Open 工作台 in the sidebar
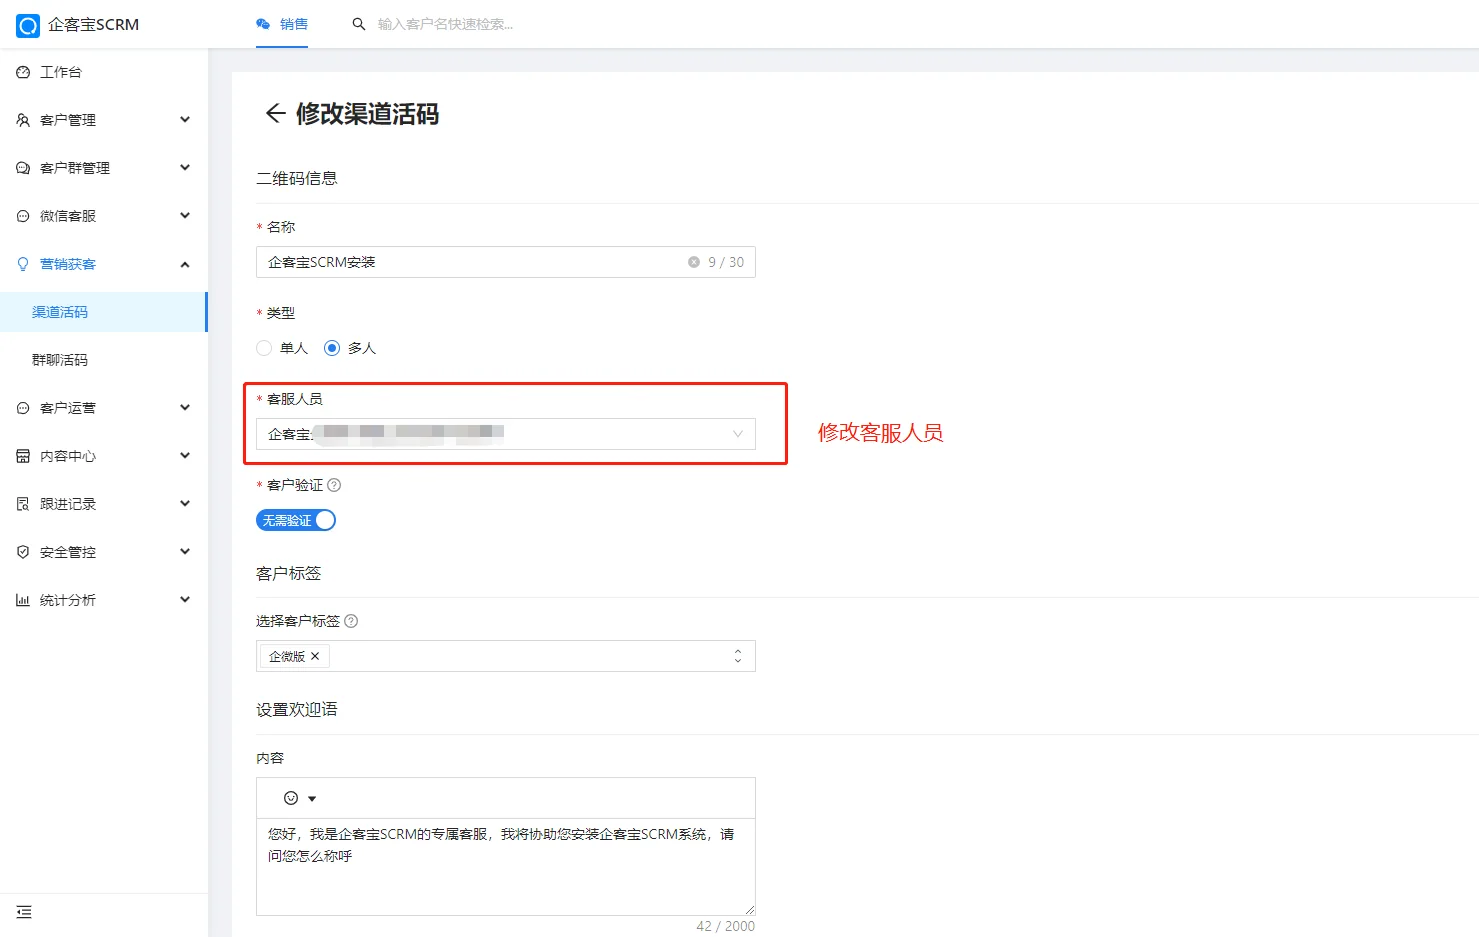The image size is (1479, 937). tap(104, 72)
